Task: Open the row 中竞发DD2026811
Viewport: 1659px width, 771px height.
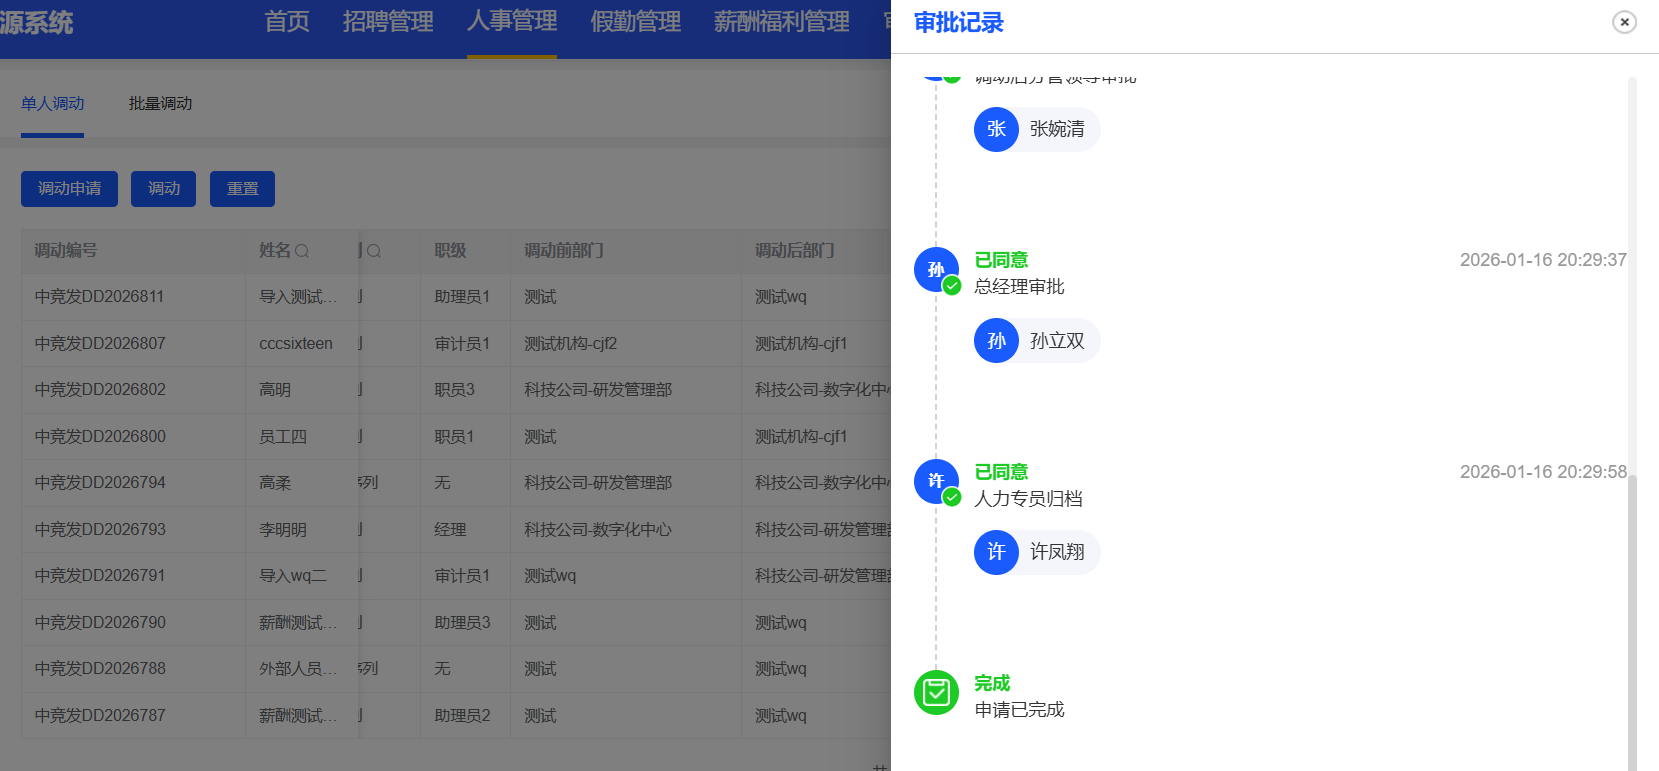Action: click(100, 297)
